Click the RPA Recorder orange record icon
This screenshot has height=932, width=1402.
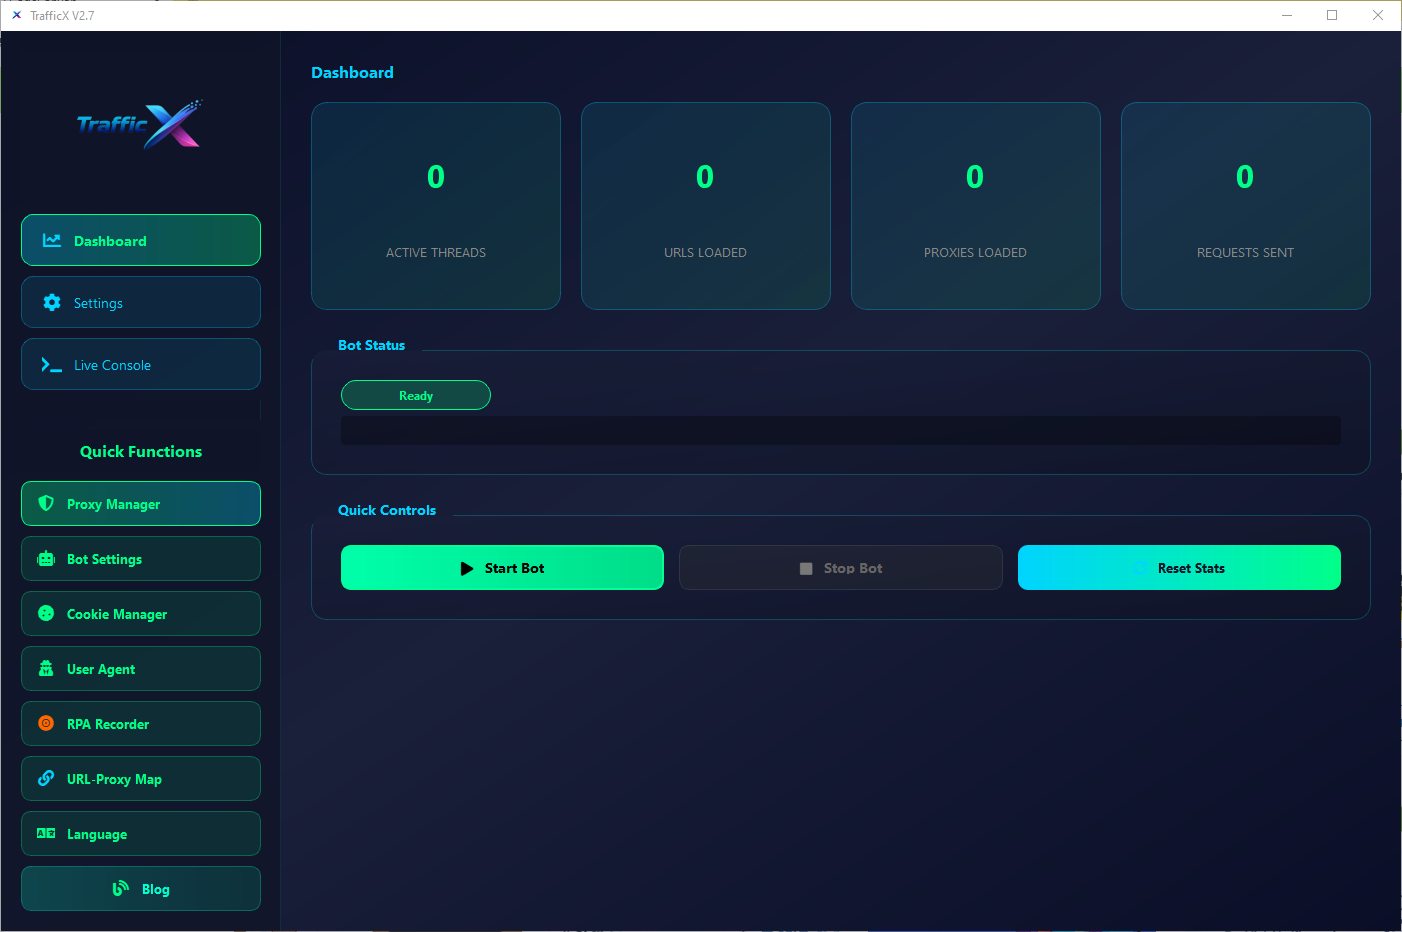pyautogui.click(x=46, y=723)
